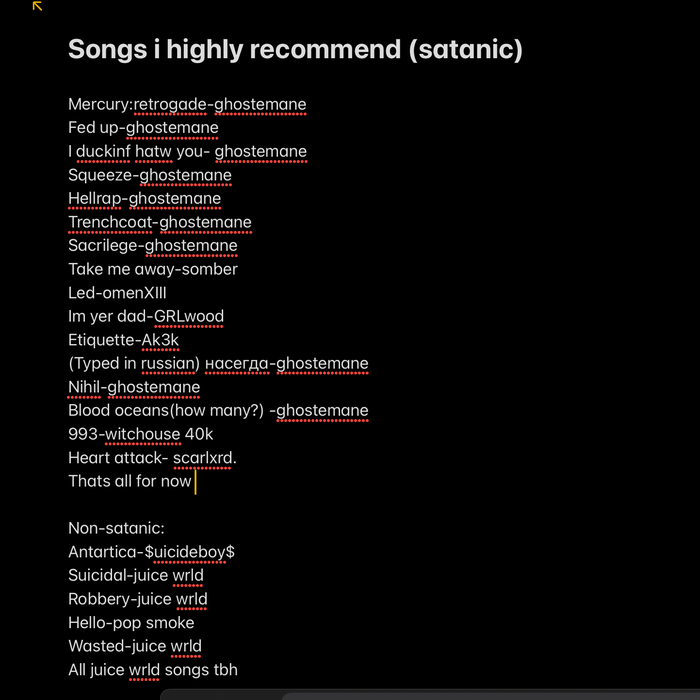Image resolution: width=700 pixels, height=700 pixels.
Task: Select the 'Sacrilege-ghostemane' line
Action: coord(153,246)
